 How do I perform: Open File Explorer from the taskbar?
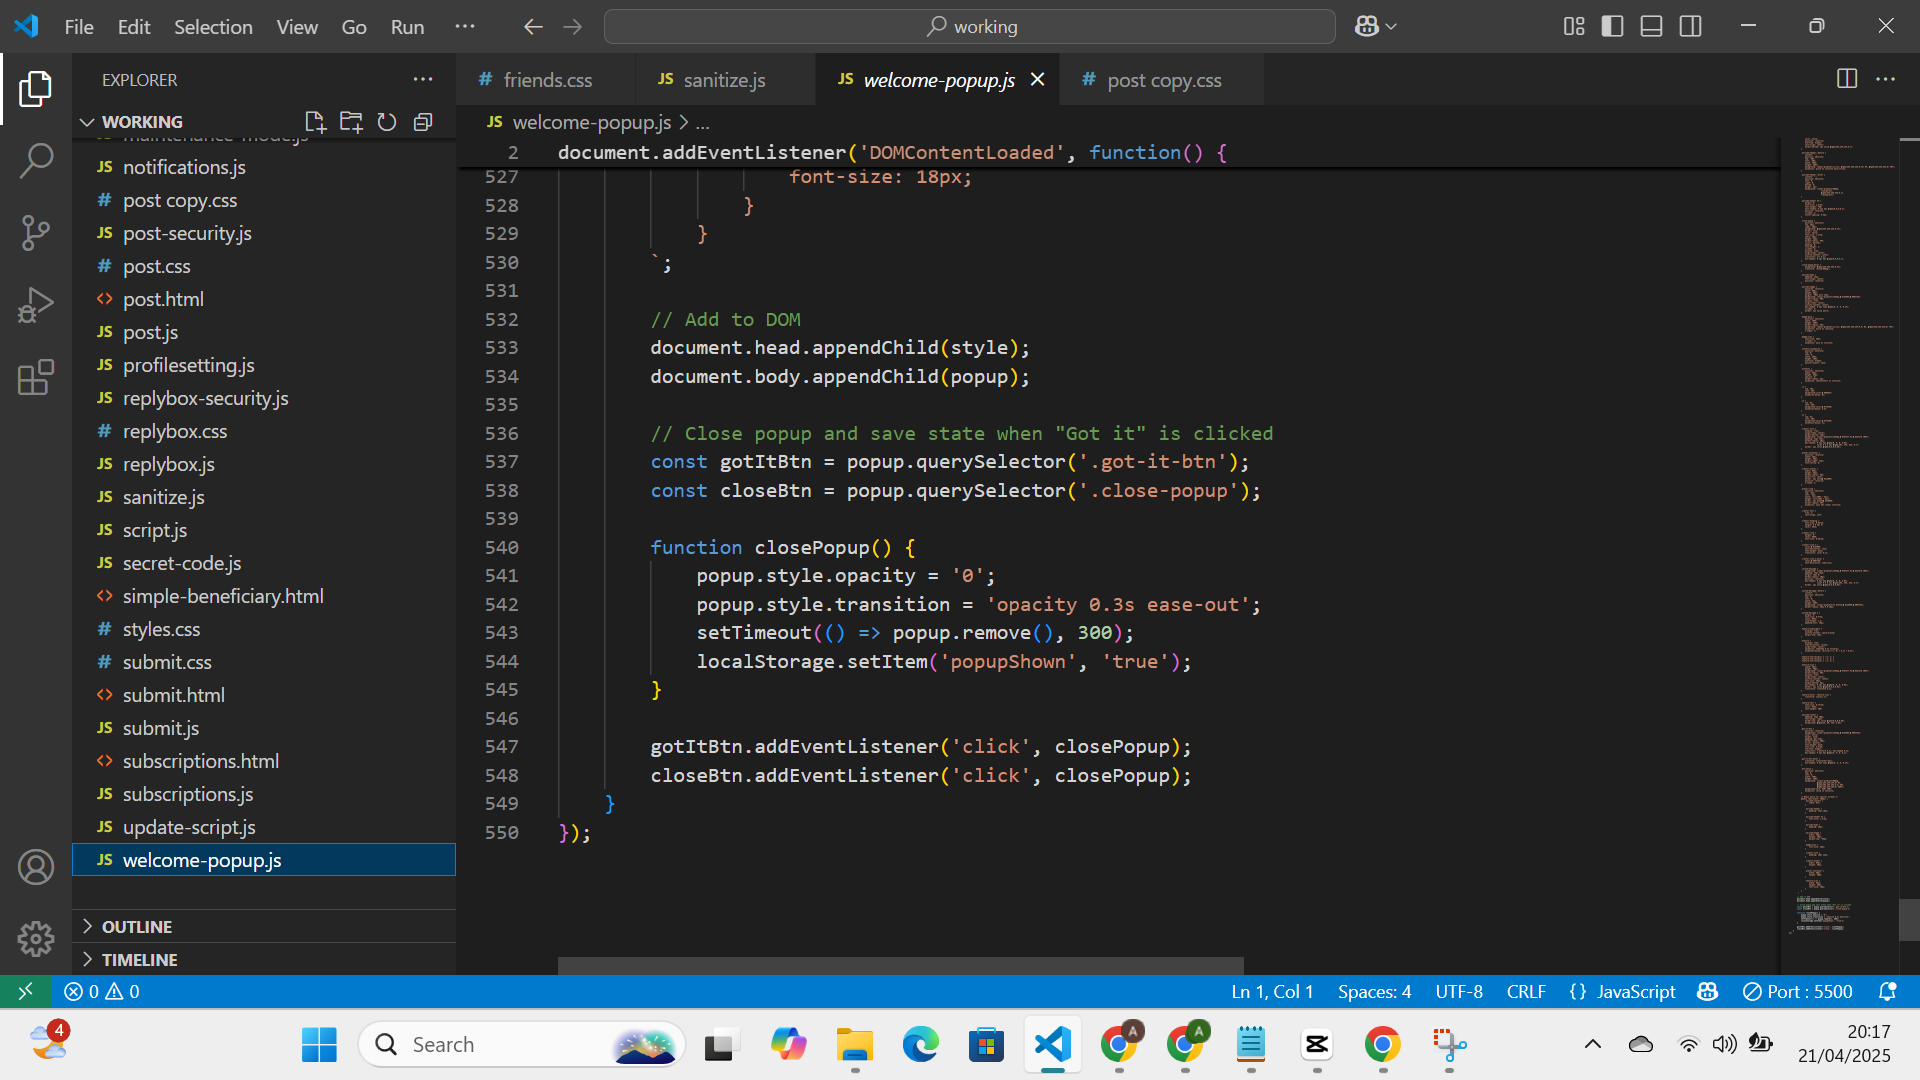[854, 1045]
